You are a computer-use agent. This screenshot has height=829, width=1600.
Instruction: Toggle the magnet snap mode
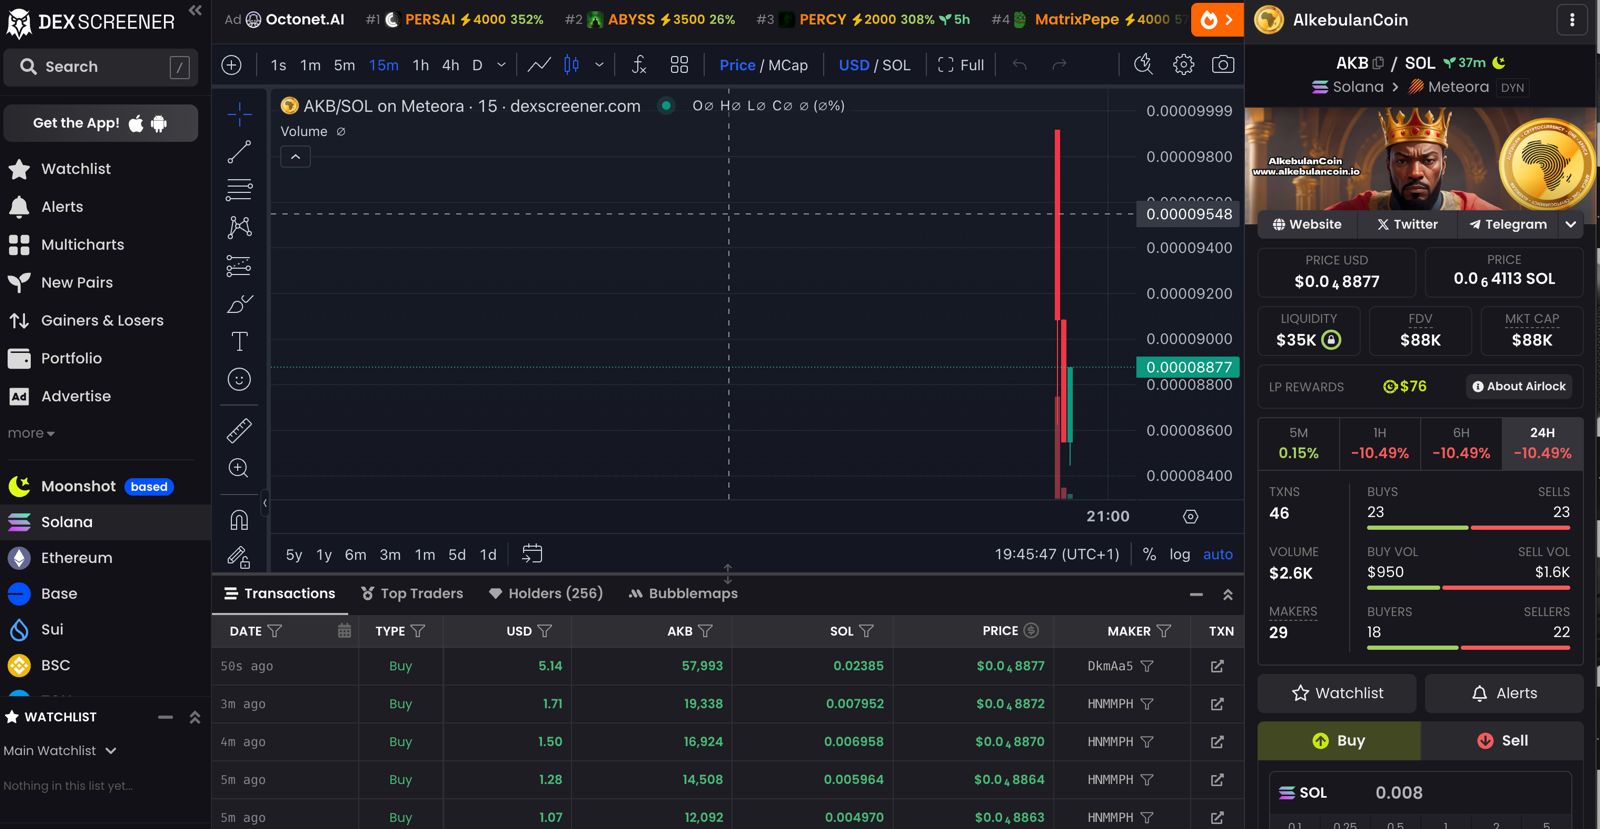tap(239, 519)
